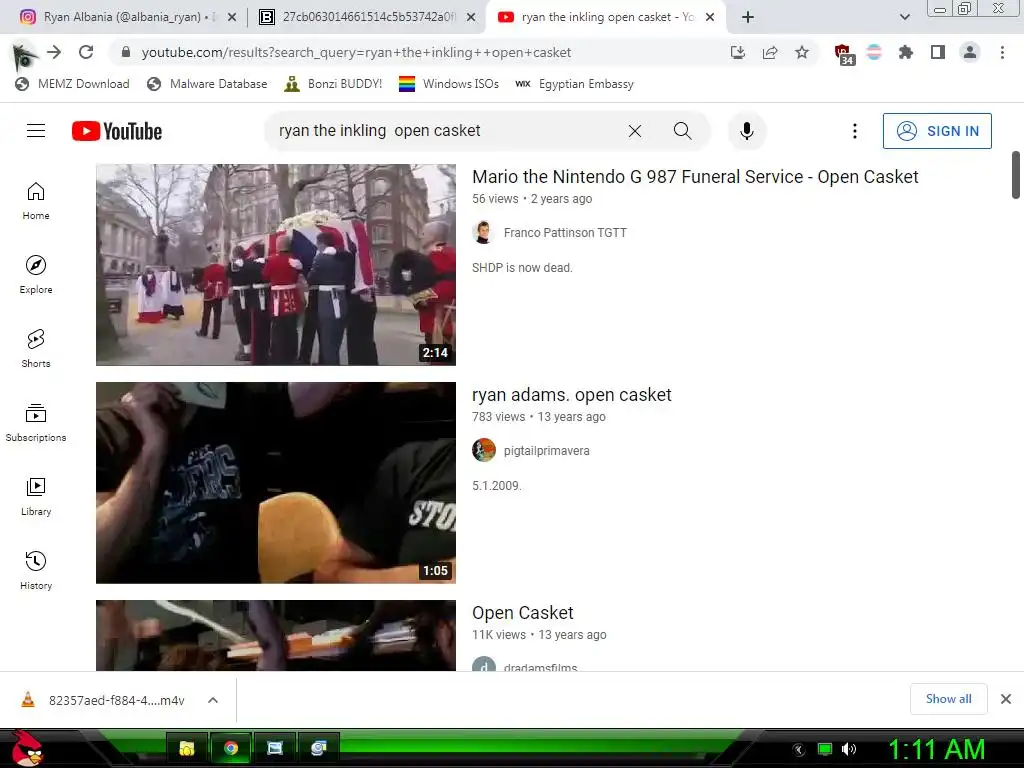1024x768 pixels.
Task: Go to the YouTube logo homepage
Action: 117,131
